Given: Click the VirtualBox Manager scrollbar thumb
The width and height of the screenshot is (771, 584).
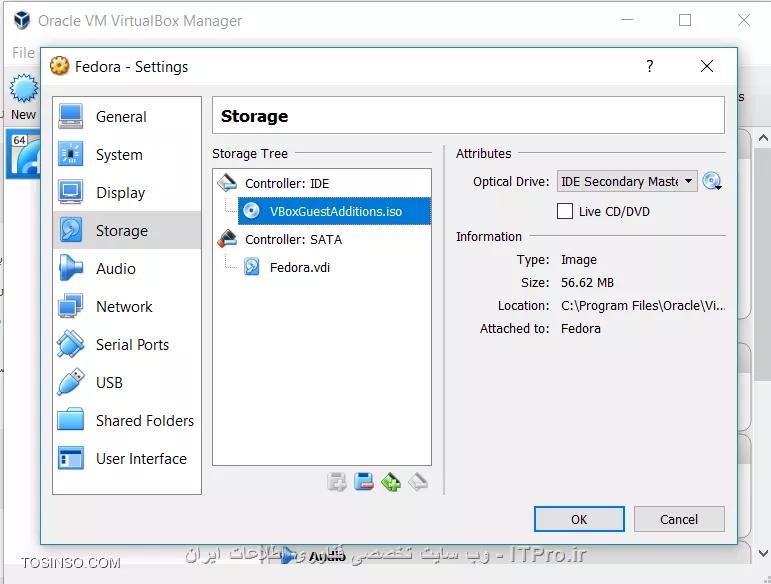Looking at the screenshot, I should coord(763,264).
